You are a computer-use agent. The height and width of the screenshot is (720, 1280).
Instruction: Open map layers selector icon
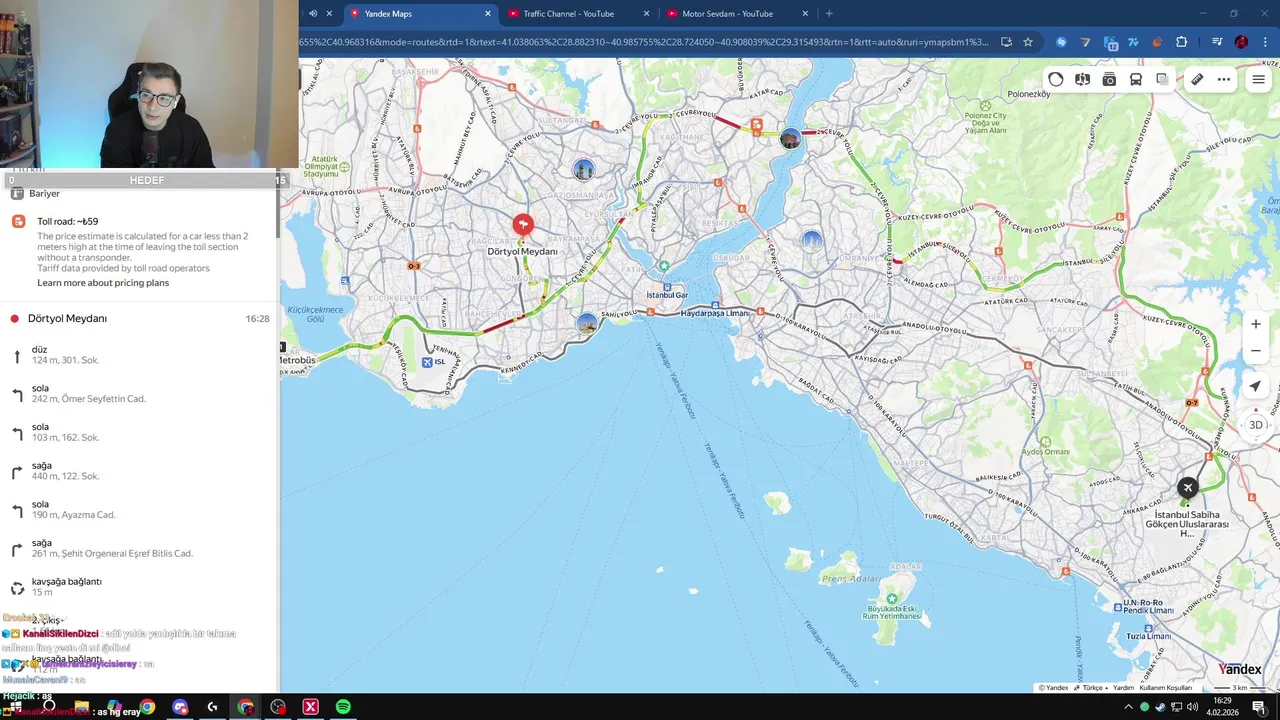point(1162,80)
